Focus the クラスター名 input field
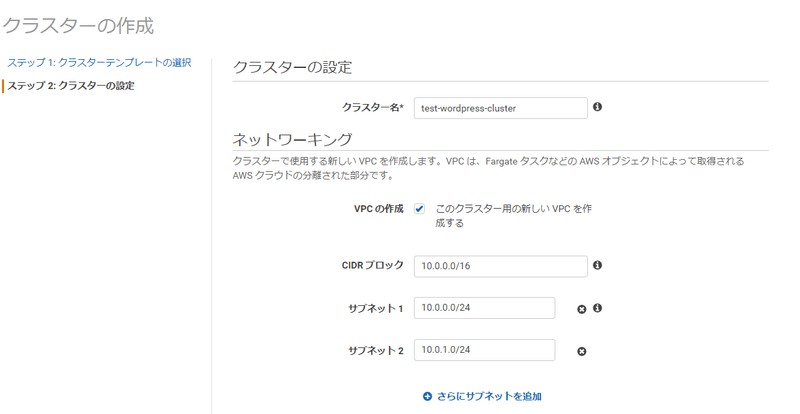800x414 pixels. tap(501, 108)
